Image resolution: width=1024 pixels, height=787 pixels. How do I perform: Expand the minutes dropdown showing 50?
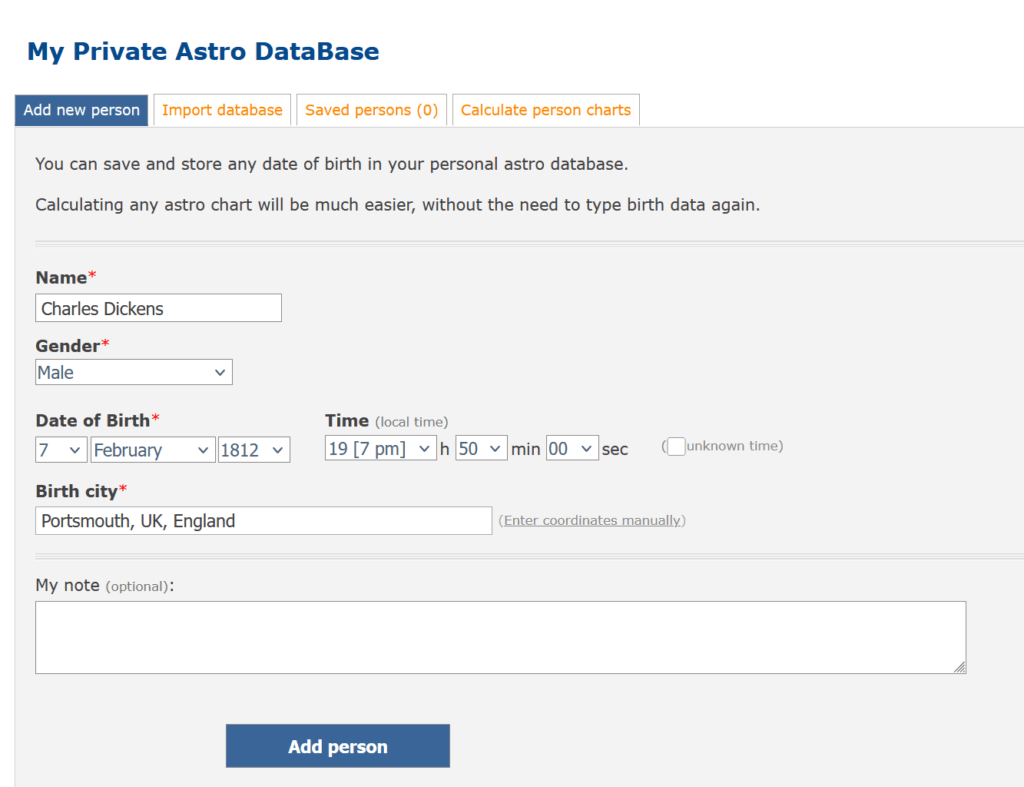pyautogui.click(x=481, y=448)
